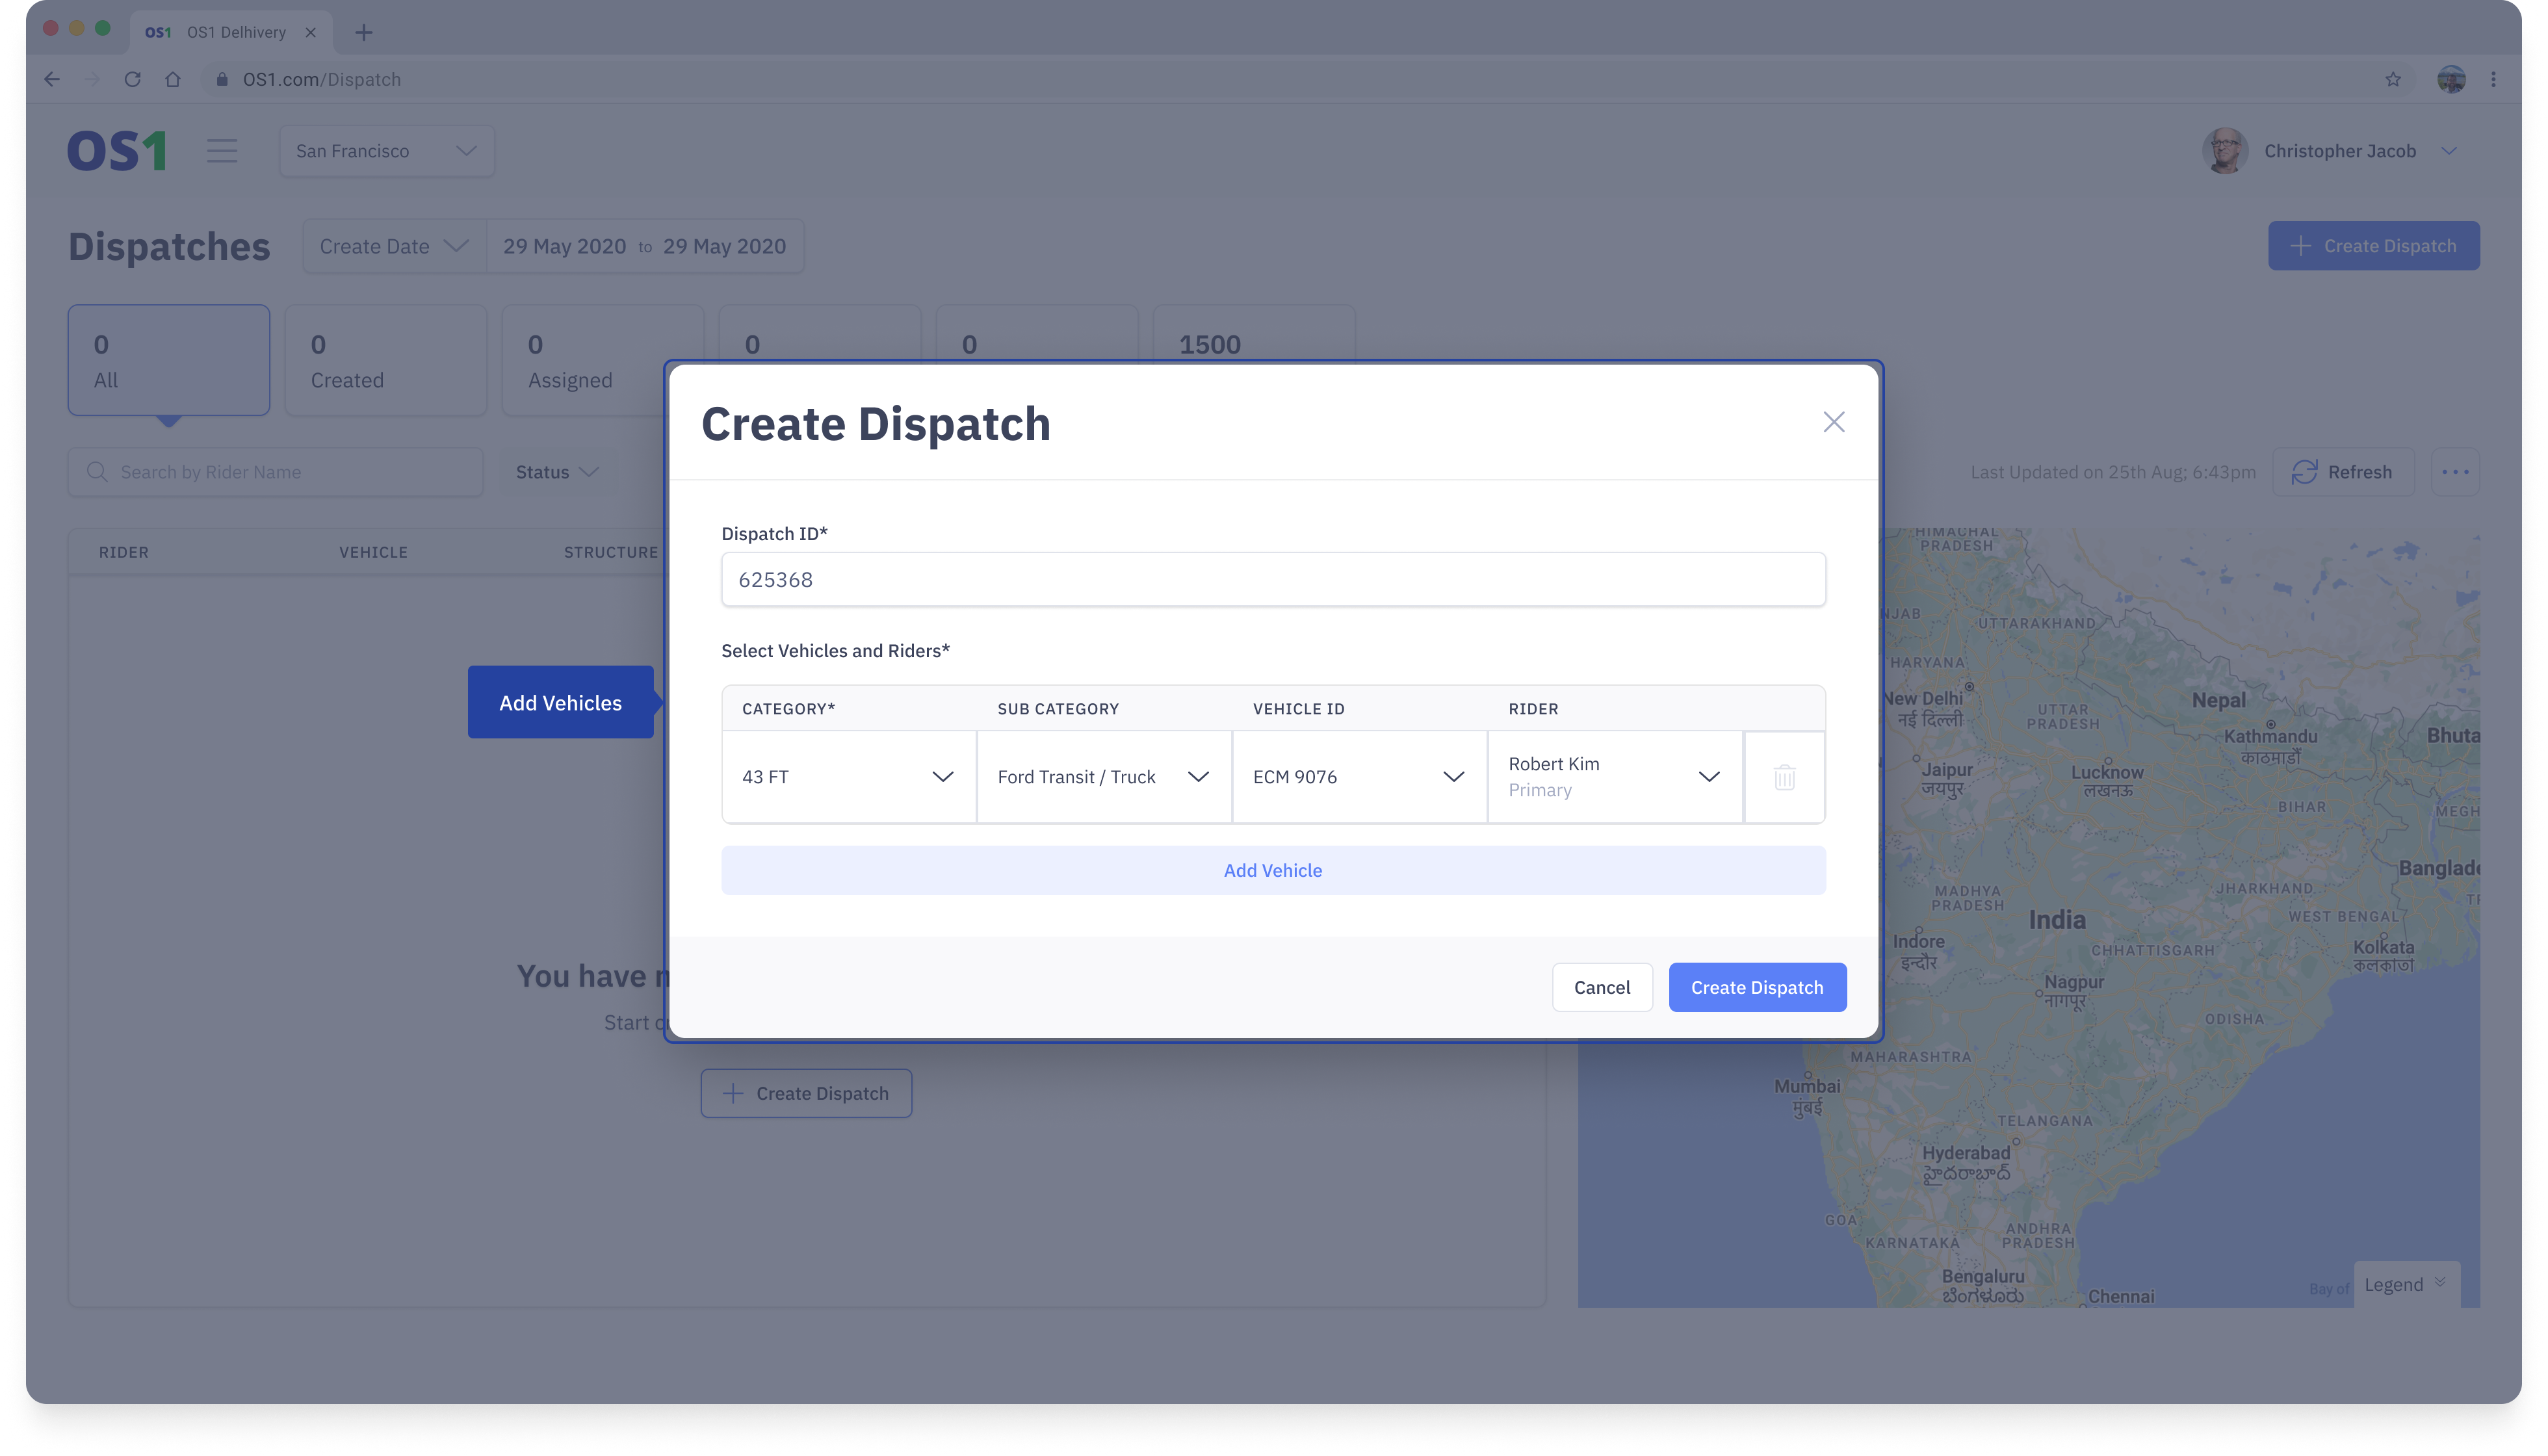Viewport: 2548px width, 1456px height.
Task: Bookmark page with star icon
Action: click(2392, 79)
